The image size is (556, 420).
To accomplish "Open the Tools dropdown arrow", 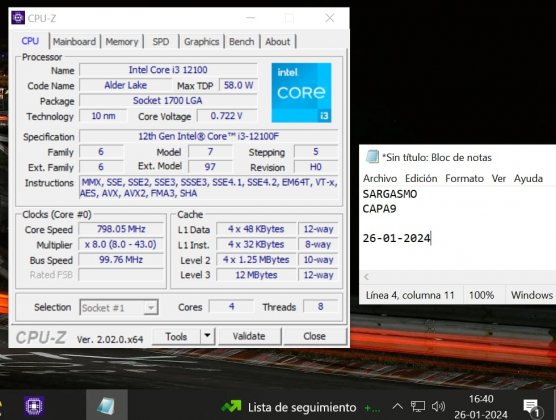I will click(x=207, y=336).
